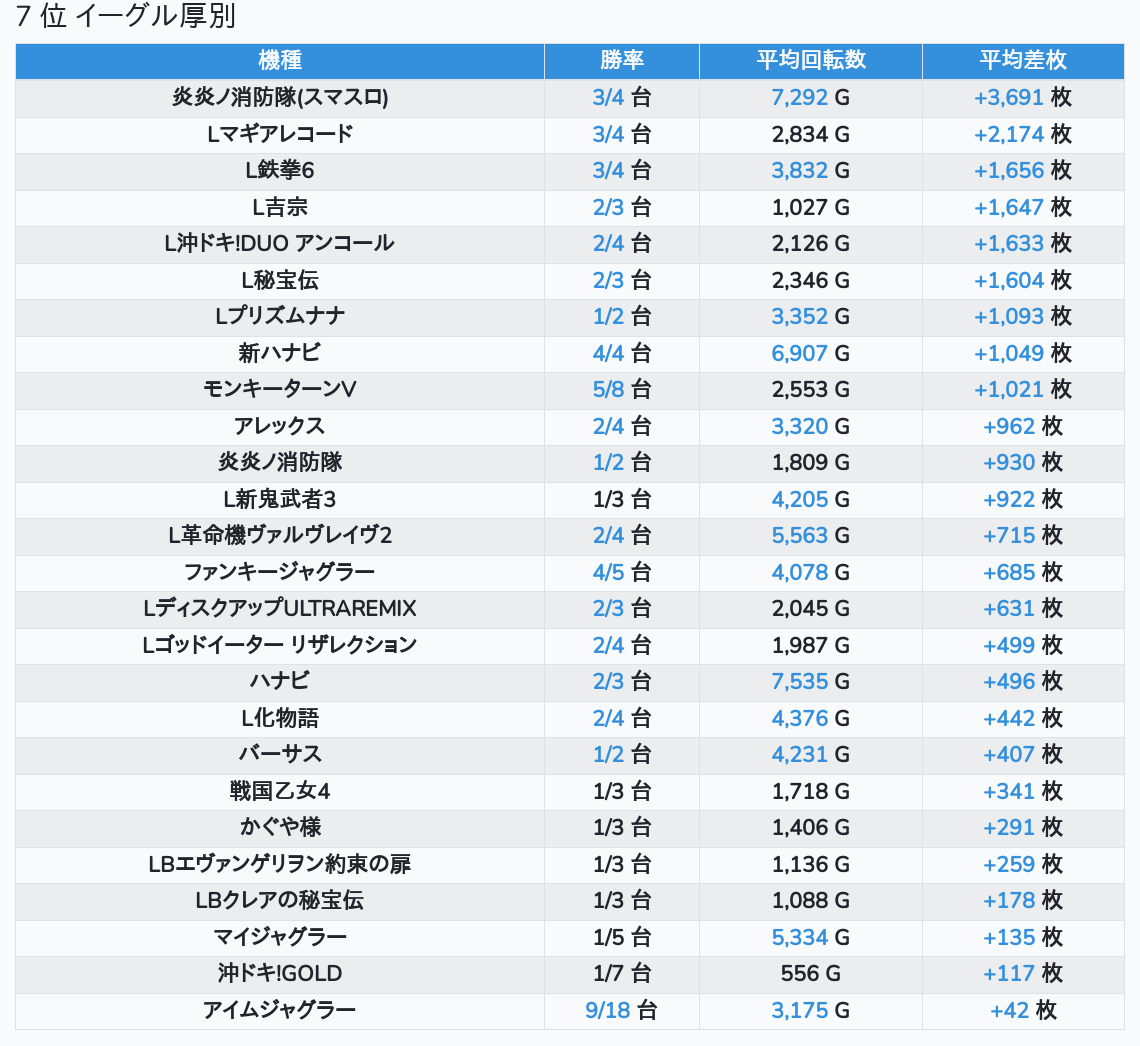Click the 機種 column header
The image size is (1140, 1046).
pos(279,60)
